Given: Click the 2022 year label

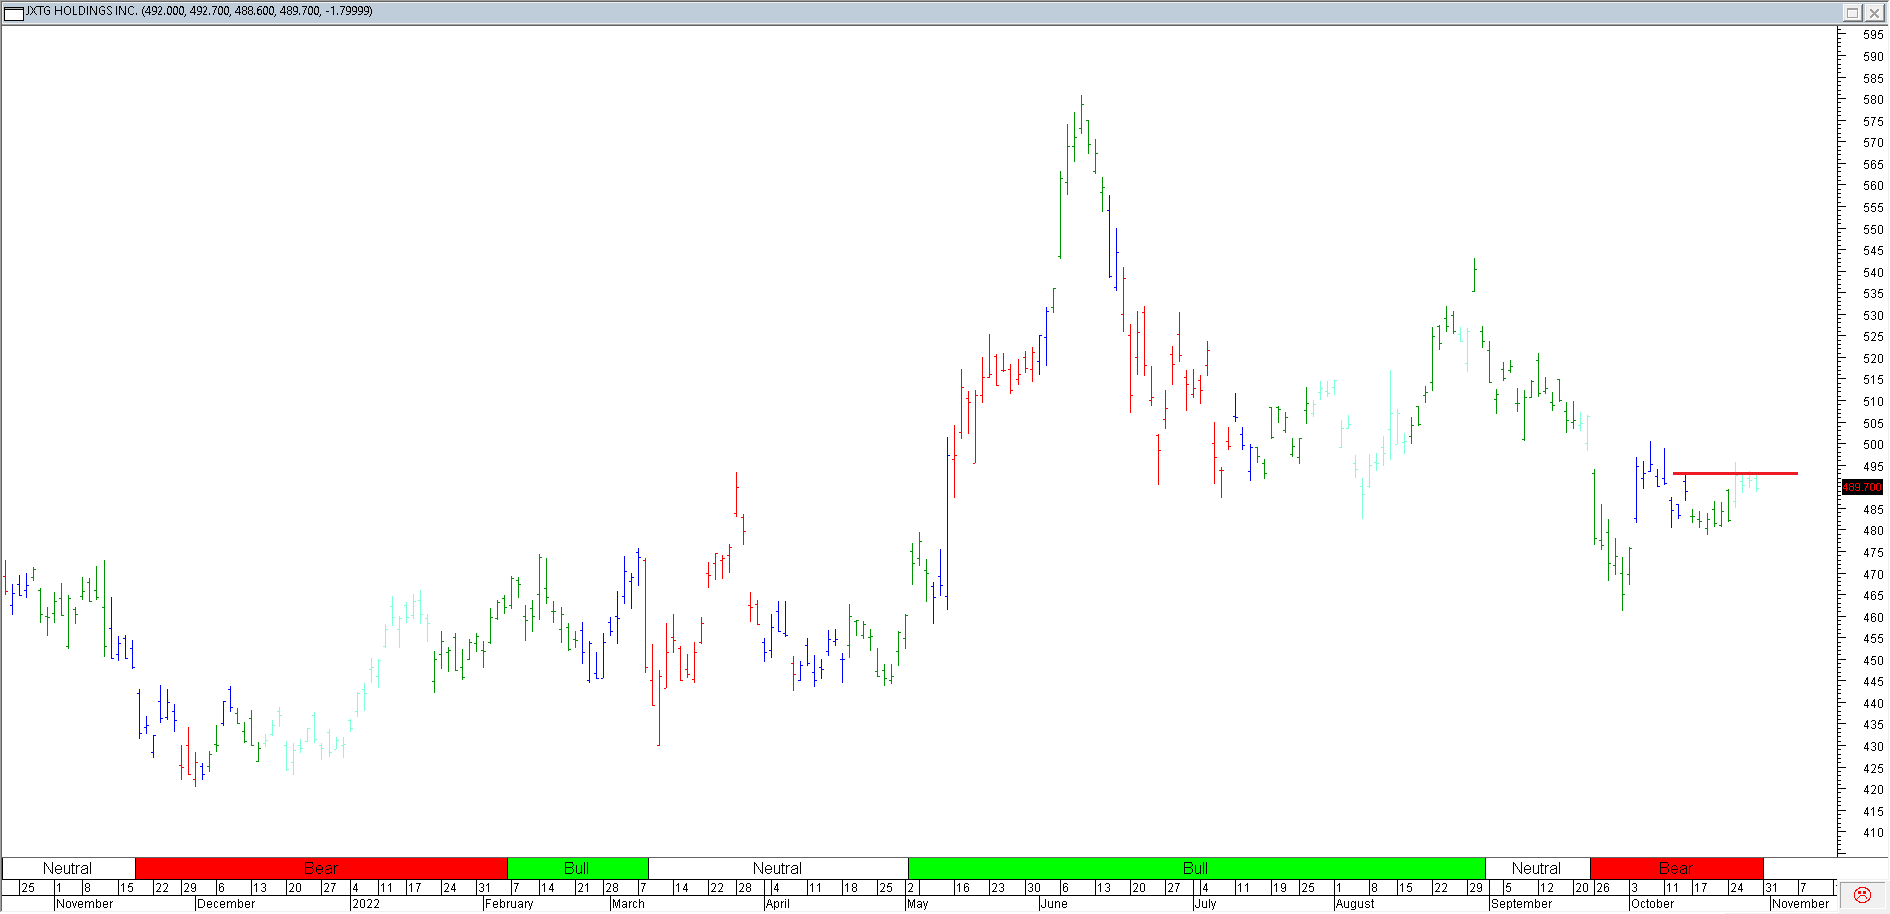Looking at the screenshot, I should pyautogui.click(x=366, y=903).
